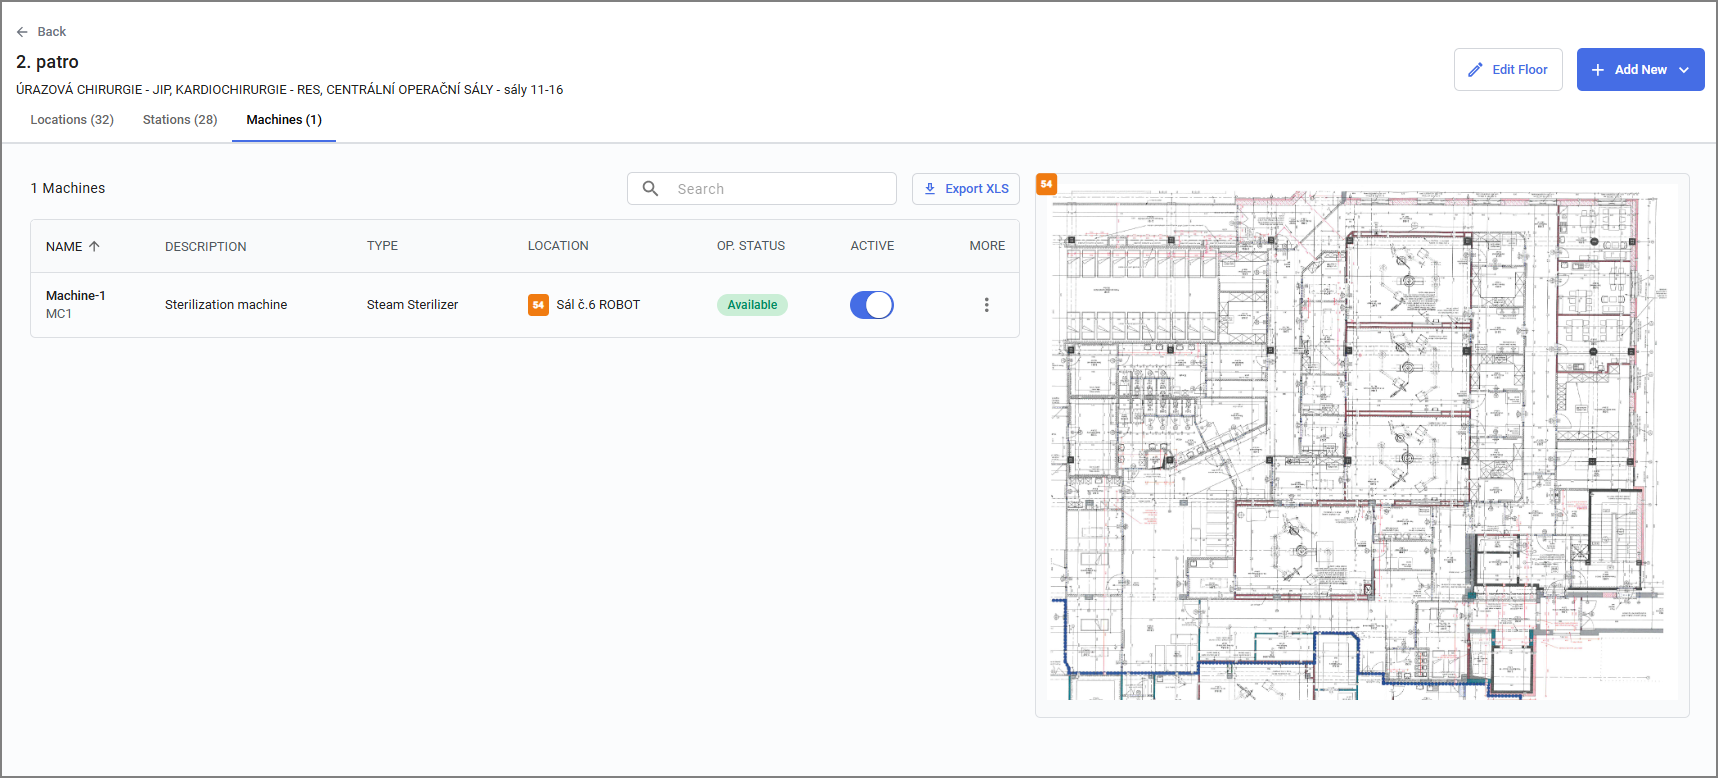Click the download icon on Export XLS
Screen dimensions: 1718x778
coord(930,188)
